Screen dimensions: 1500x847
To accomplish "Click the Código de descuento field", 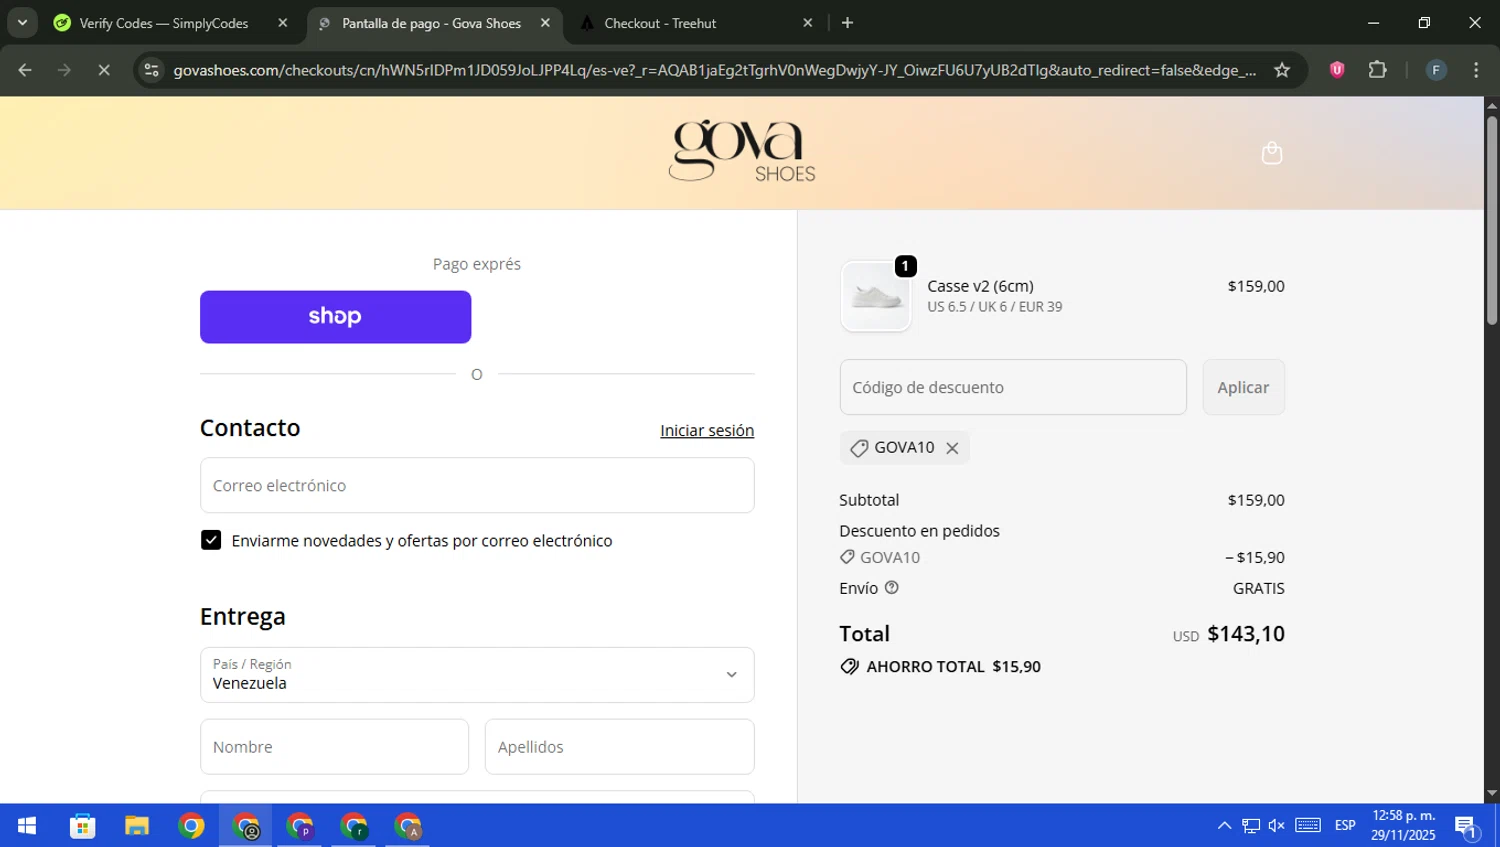I will coord(1013,387).
